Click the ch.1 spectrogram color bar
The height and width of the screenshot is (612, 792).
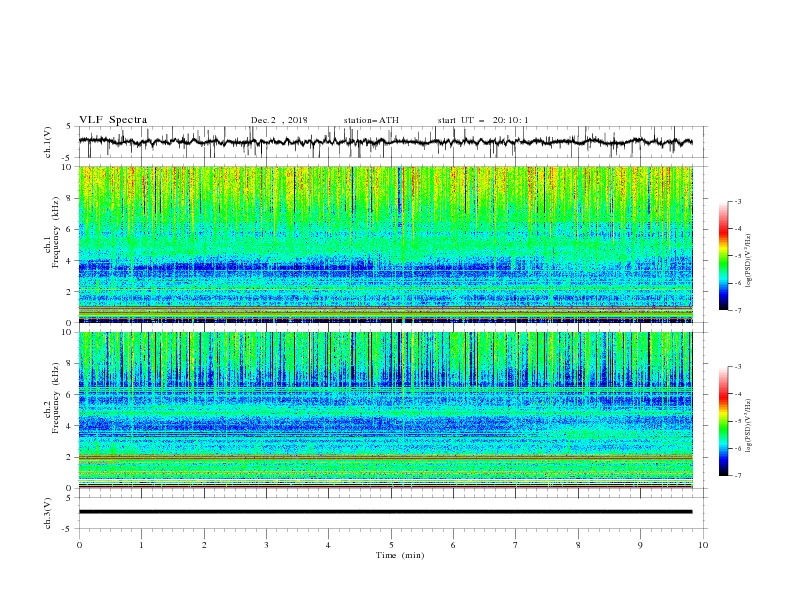723,256
